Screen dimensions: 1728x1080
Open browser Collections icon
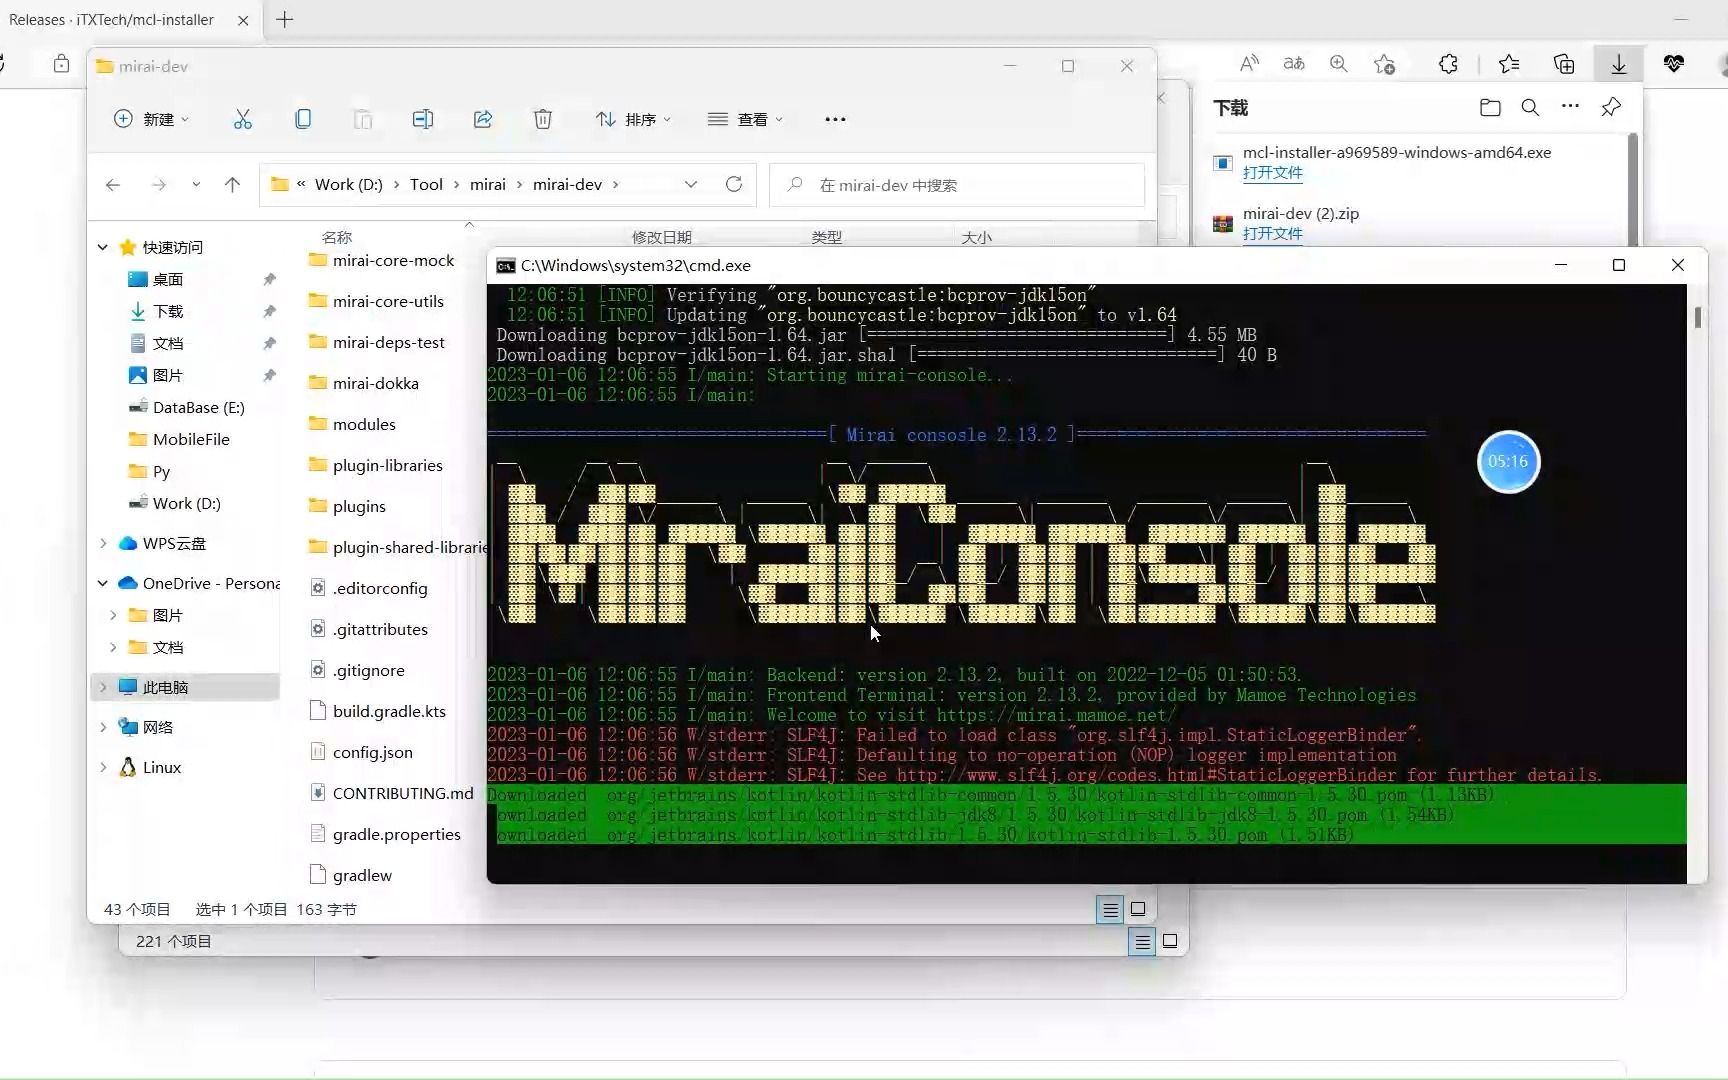1564,64
